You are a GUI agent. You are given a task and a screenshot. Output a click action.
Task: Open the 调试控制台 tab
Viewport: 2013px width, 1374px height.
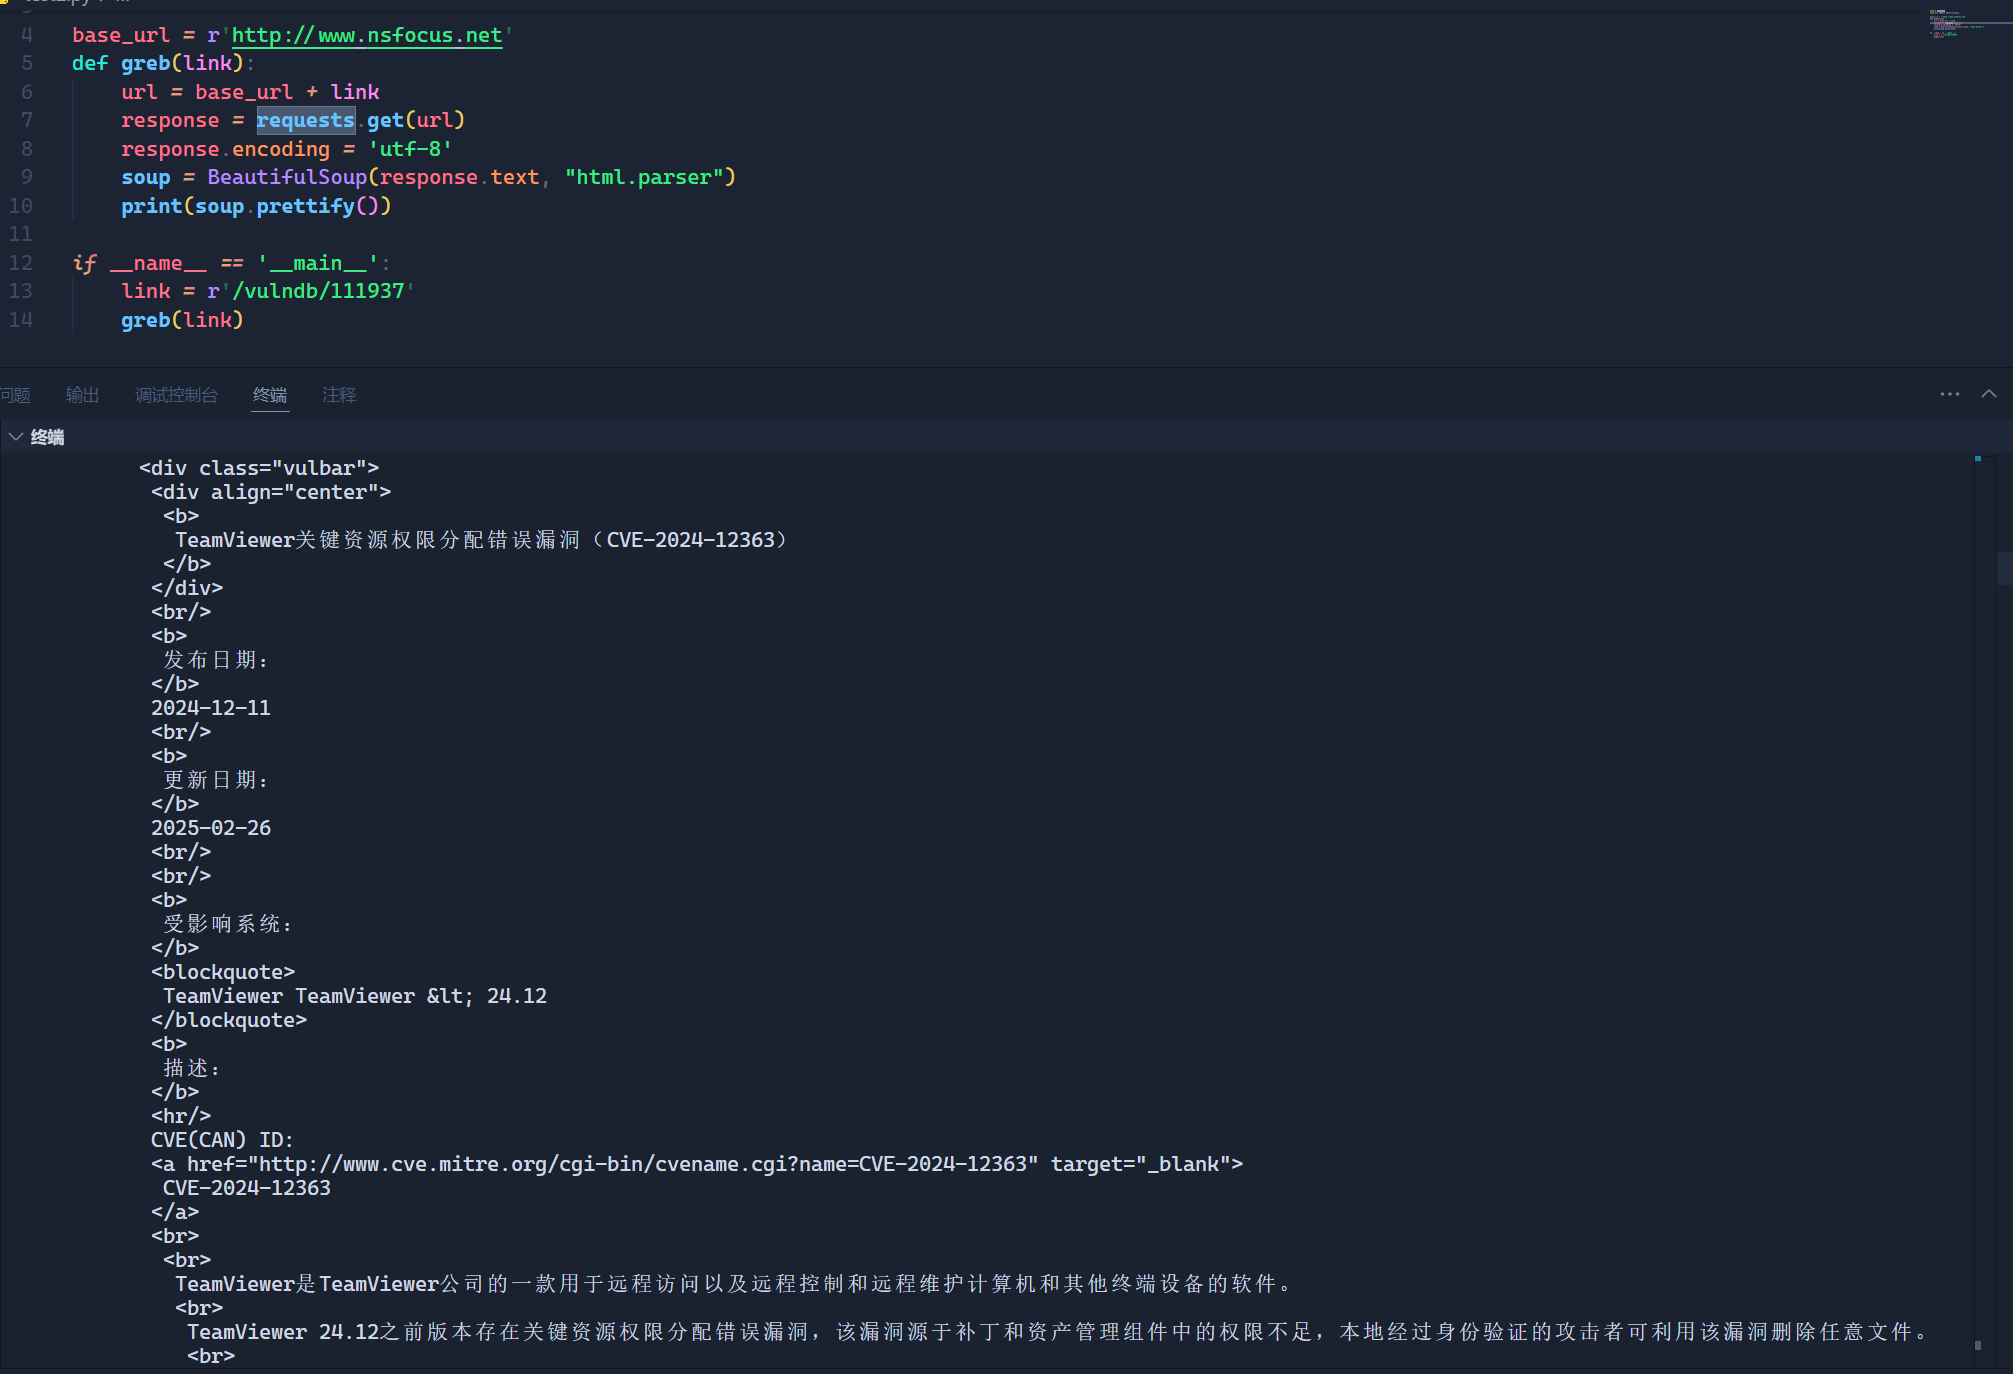[x=176, y=395]
